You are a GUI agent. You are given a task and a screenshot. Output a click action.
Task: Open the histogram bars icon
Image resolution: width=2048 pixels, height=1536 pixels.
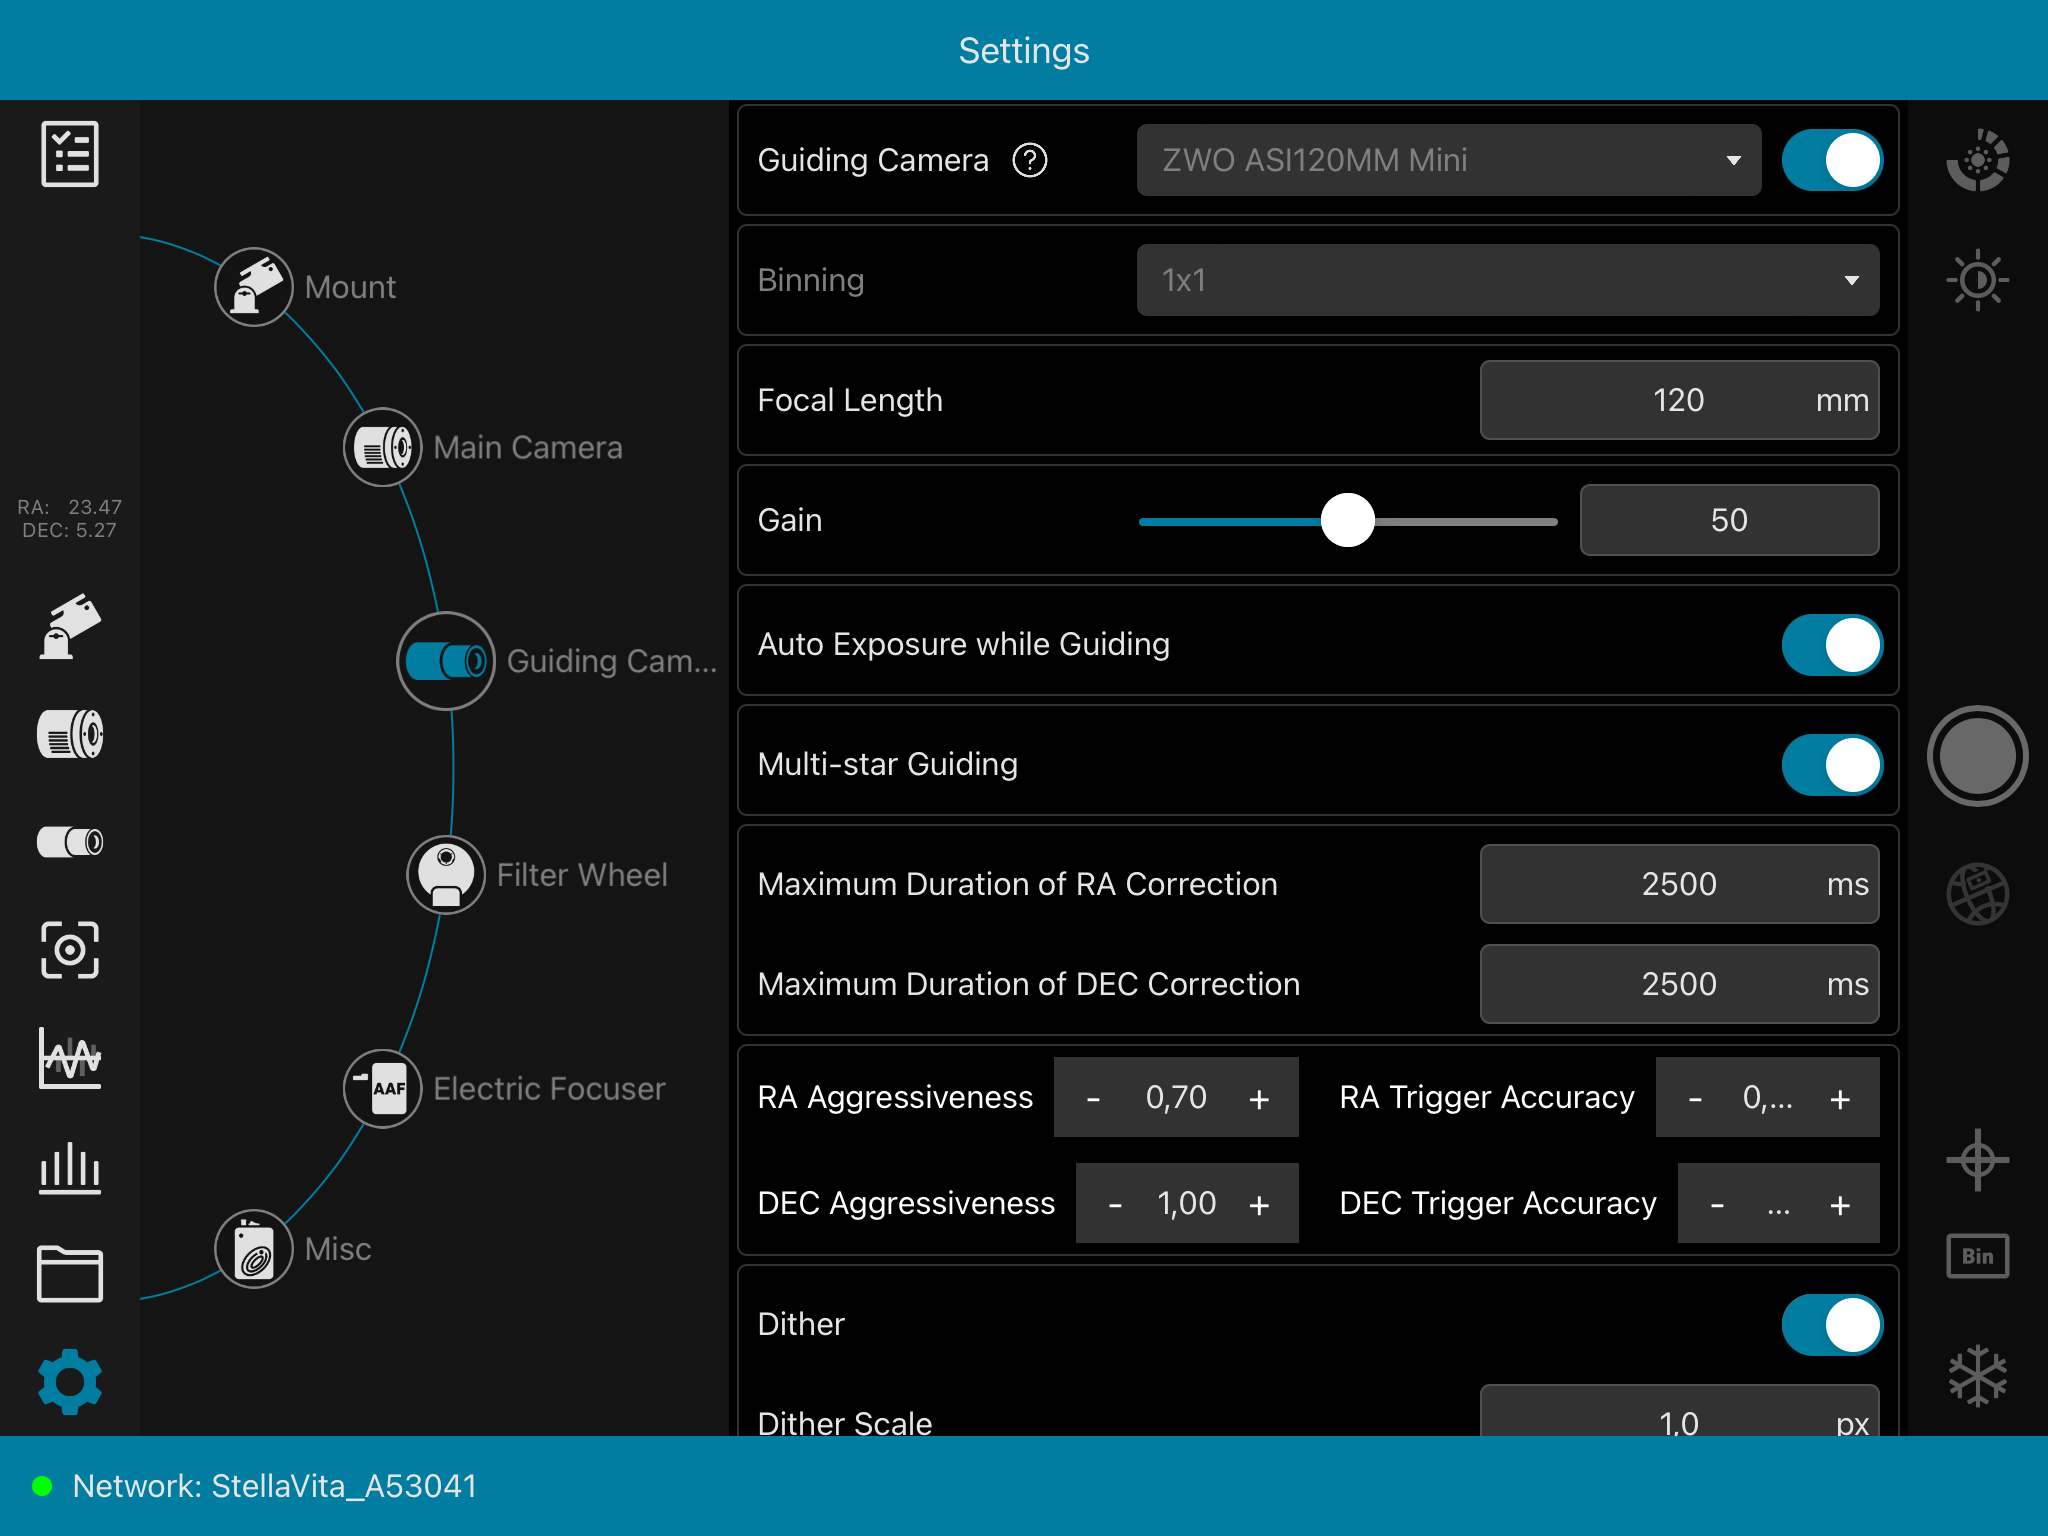69,1167
